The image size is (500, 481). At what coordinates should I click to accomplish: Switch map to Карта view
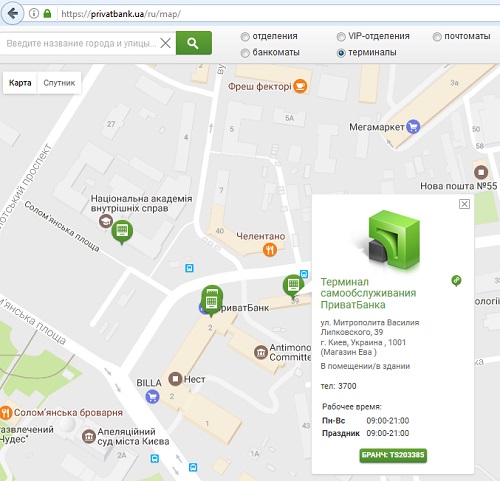[20, 83]
